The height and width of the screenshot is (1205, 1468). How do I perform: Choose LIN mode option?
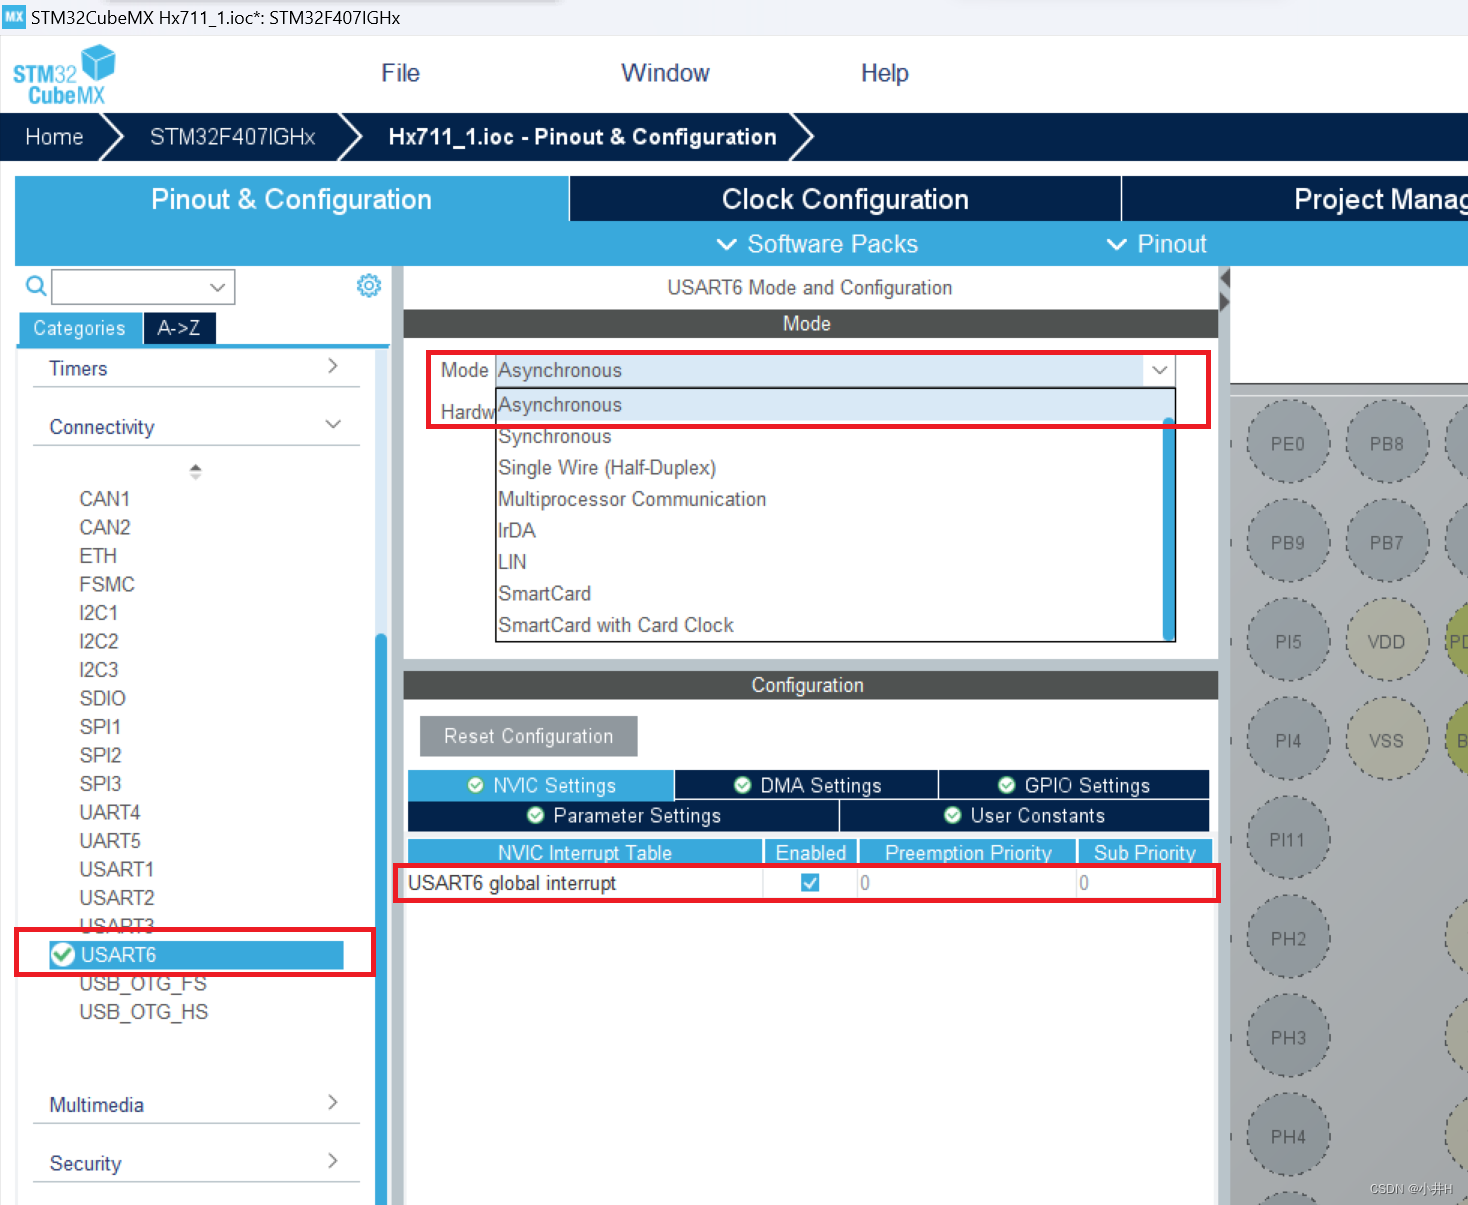tap(830, 562)
